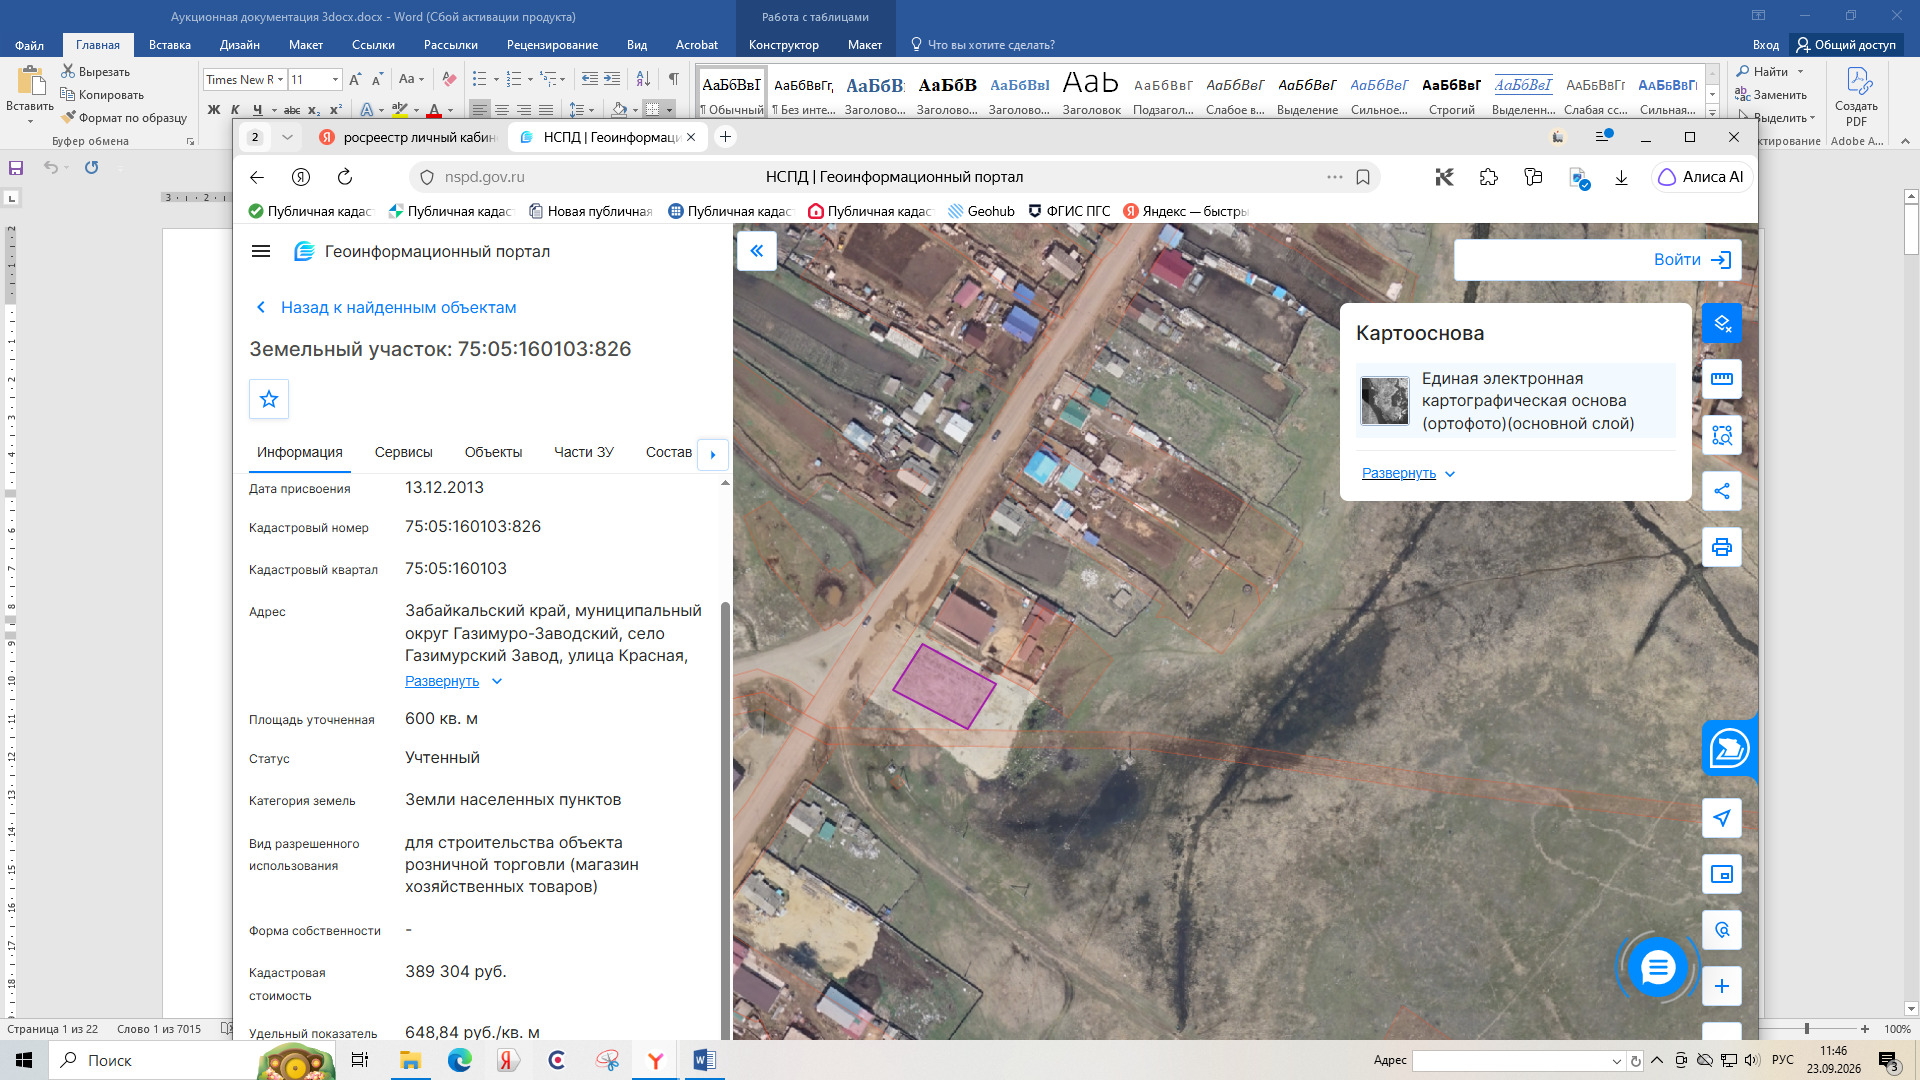
Task: Toggle underline formatting in Word ribbon
Action: (257, 110)
